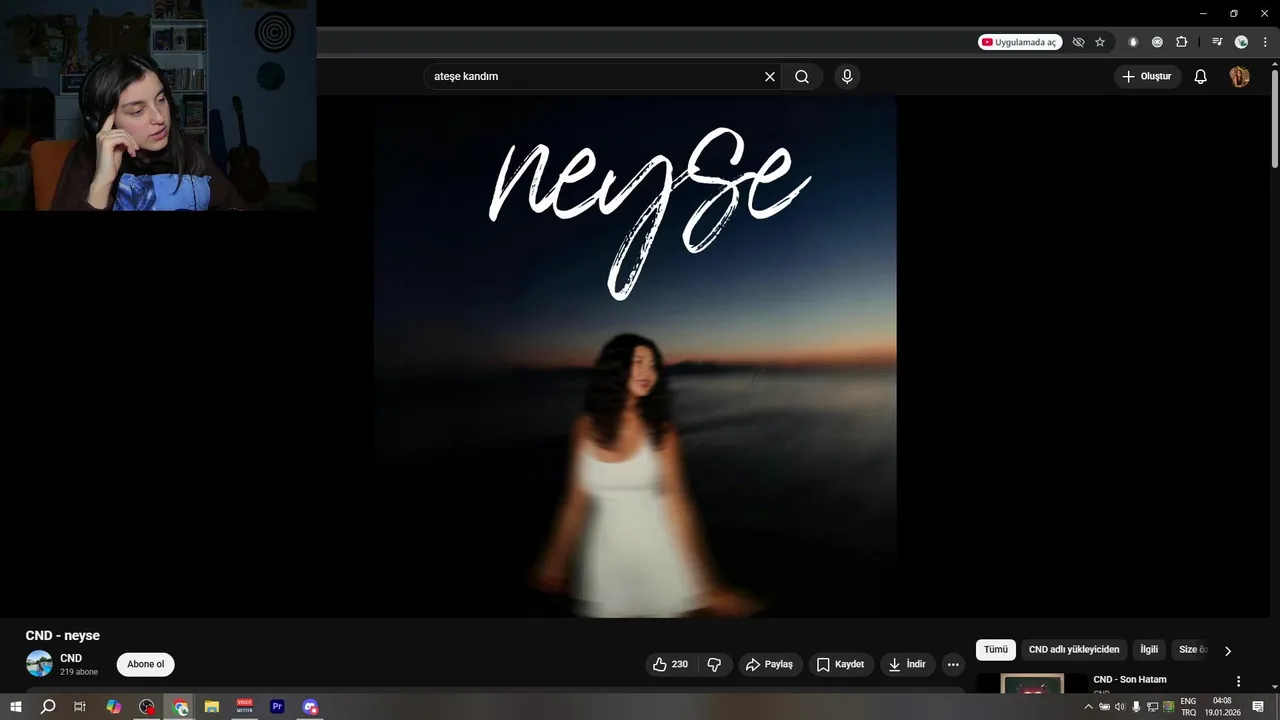Select the CND adlı yükleyiciden chip

coord(1074,650)
